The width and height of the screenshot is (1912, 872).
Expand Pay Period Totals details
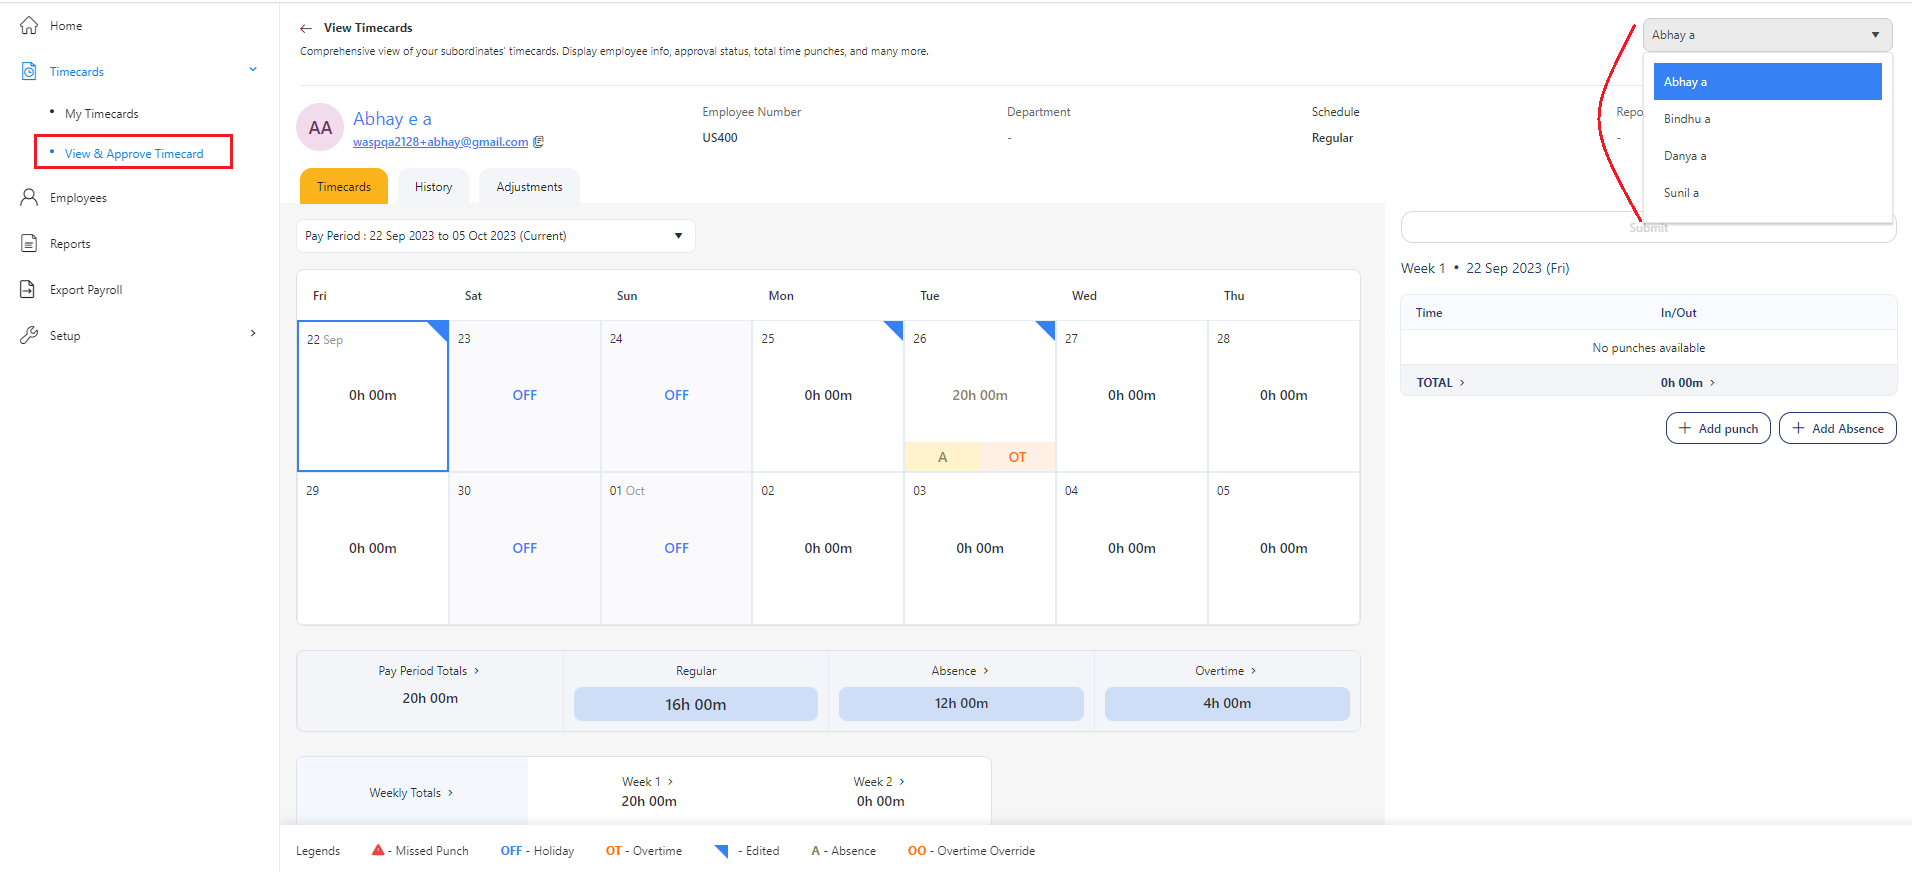point(429,671)
